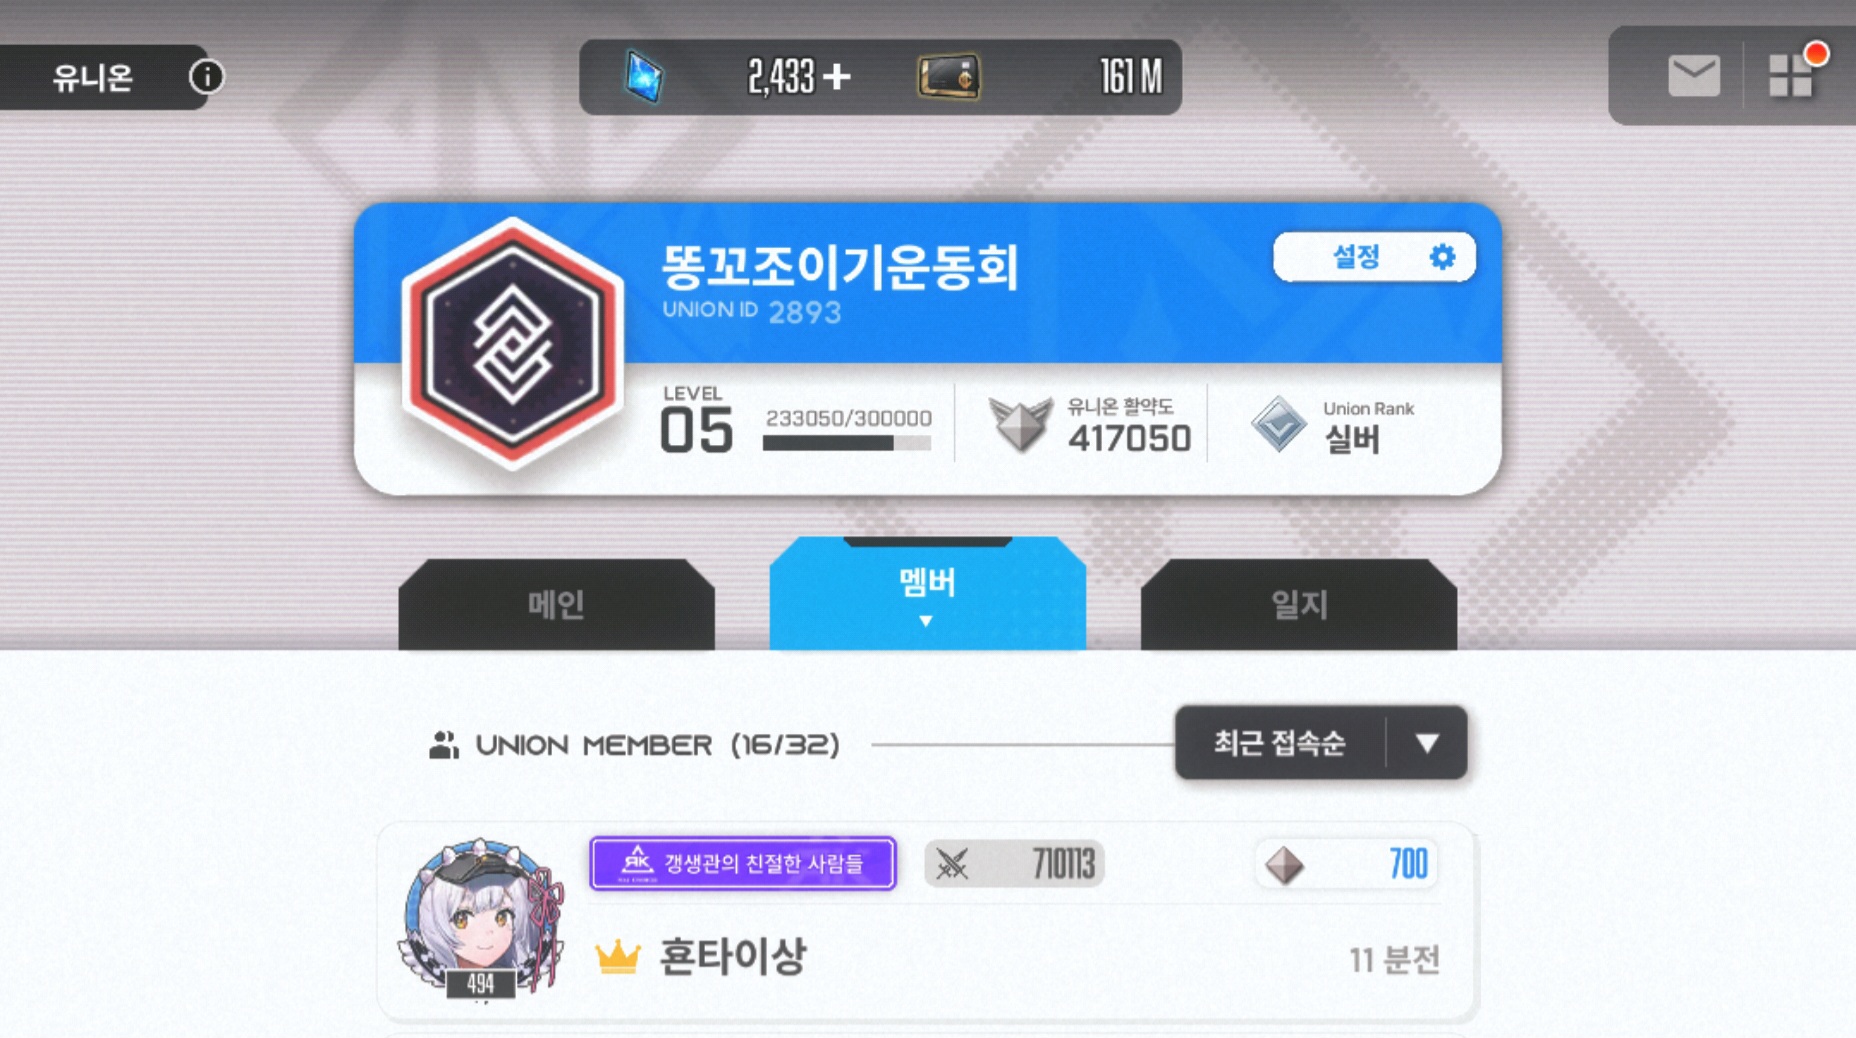This screenshot has height=1038, width=1856.
Task: Expand the 멤버 tab's small arrow
Action: pos(926,621)
